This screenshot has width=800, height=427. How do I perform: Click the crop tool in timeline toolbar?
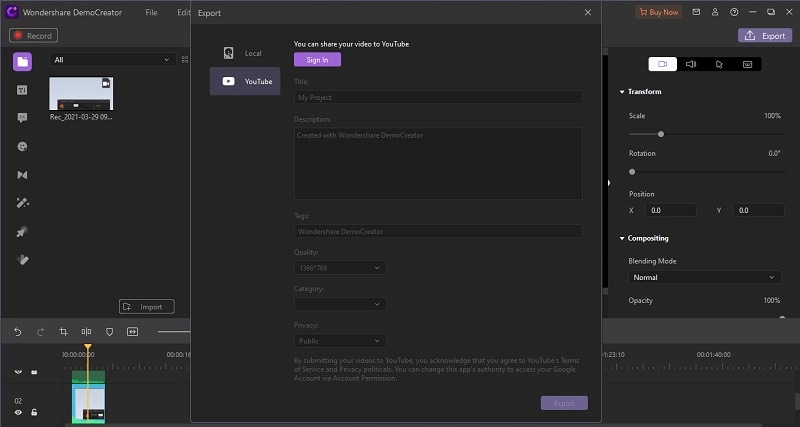click(x=63, y=331)
